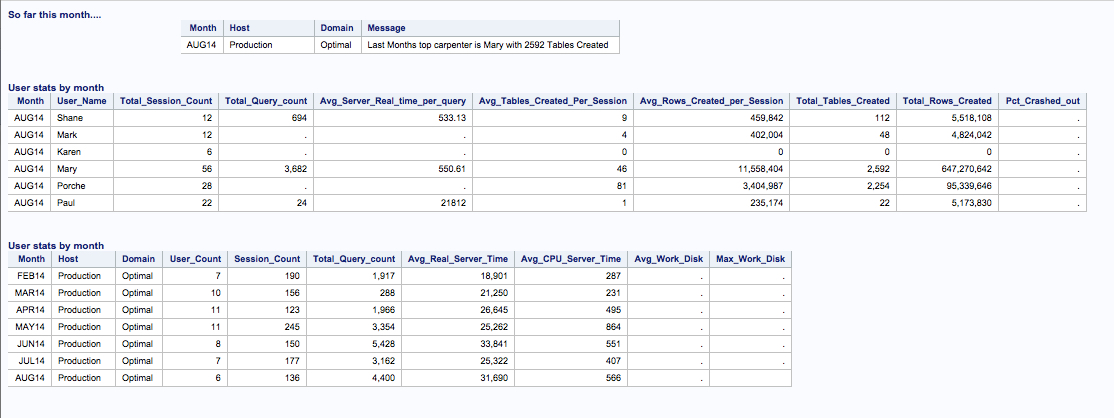Select Avg_Tables_Created_Per_Session header
The width and height of the screenshot is (1114, 418).
(553, 101)
